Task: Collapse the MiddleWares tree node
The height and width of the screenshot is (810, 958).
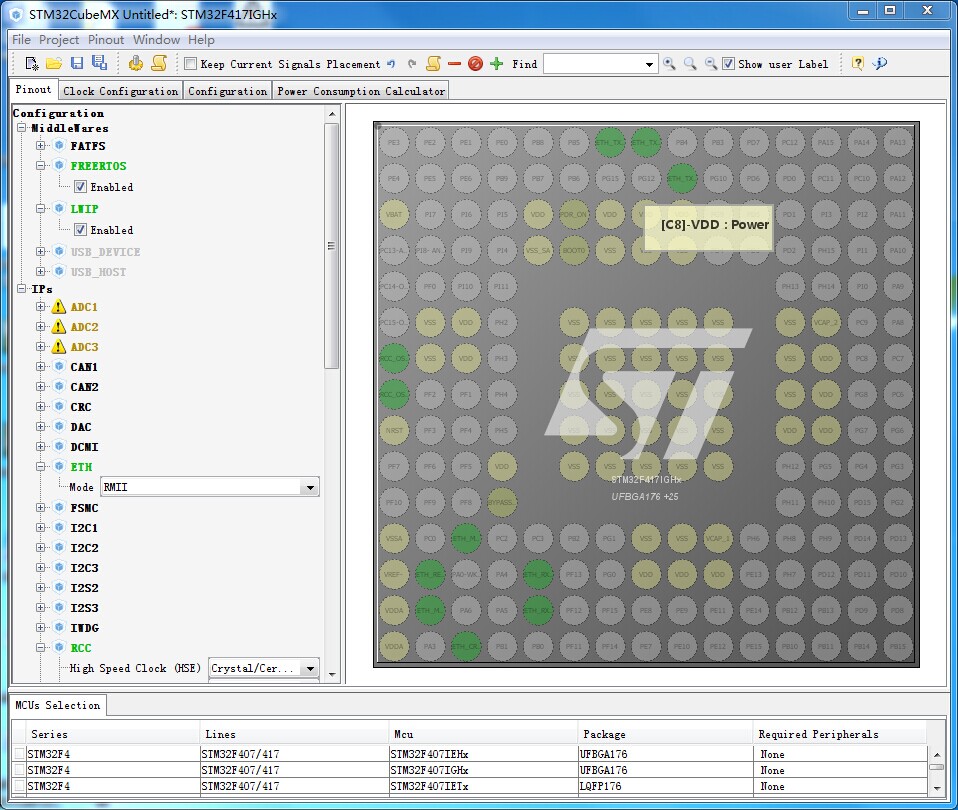Action: point(21,128)
